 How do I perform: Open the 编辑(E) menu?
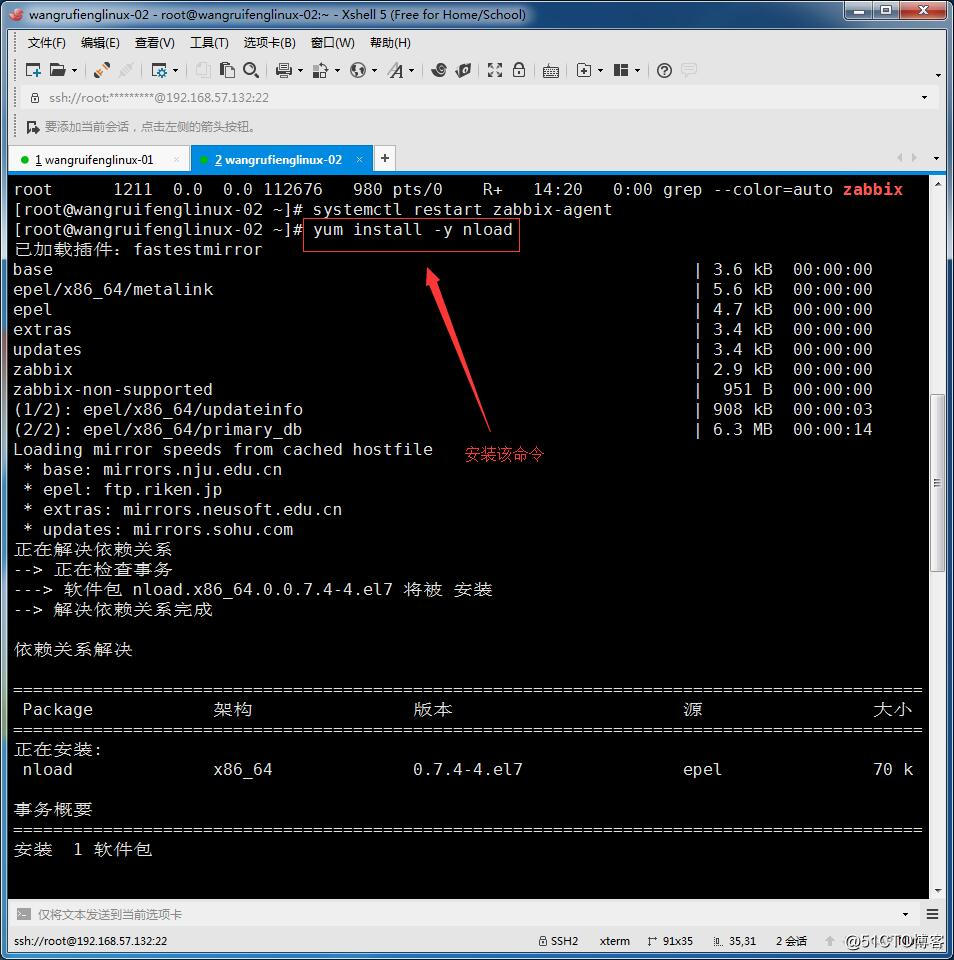click(100, 43)
